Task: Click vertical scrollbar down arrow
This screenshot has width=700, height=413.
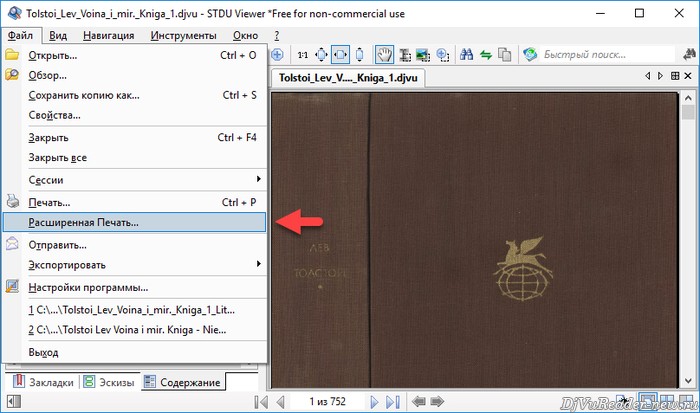Action: pos(688,381)
